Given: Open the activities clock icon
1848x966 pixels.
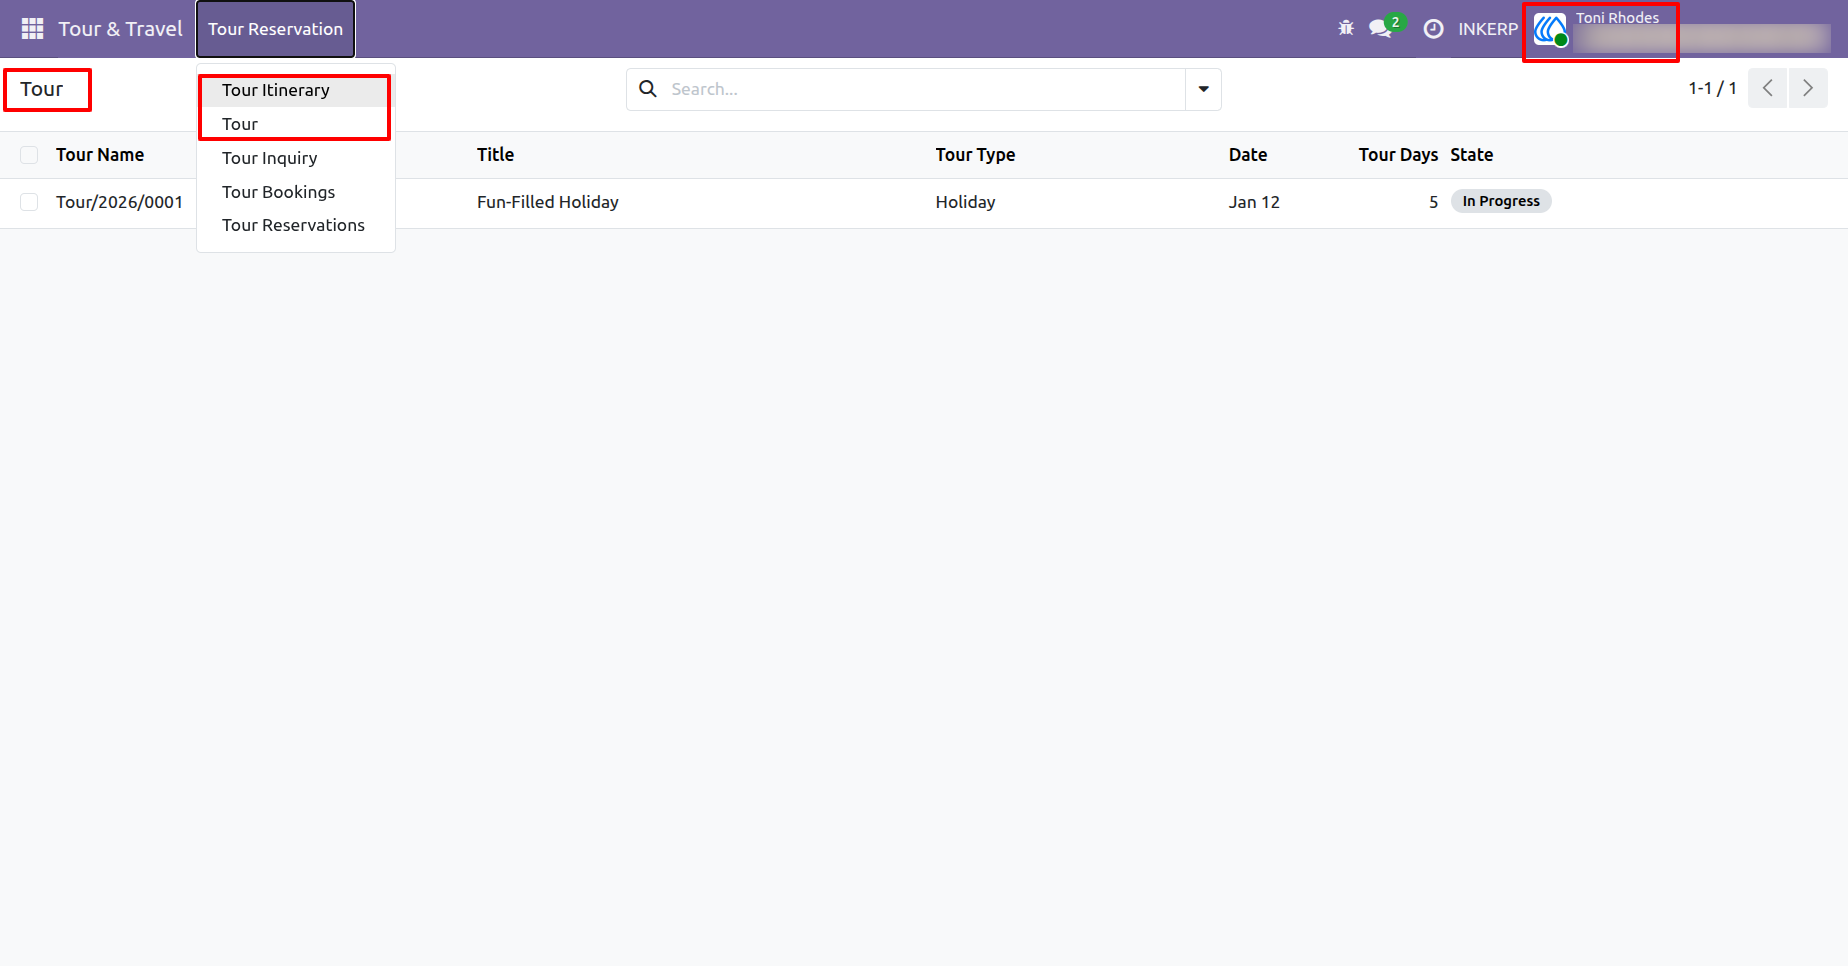Looking at the screenshot, I should tap(1433, 29).
